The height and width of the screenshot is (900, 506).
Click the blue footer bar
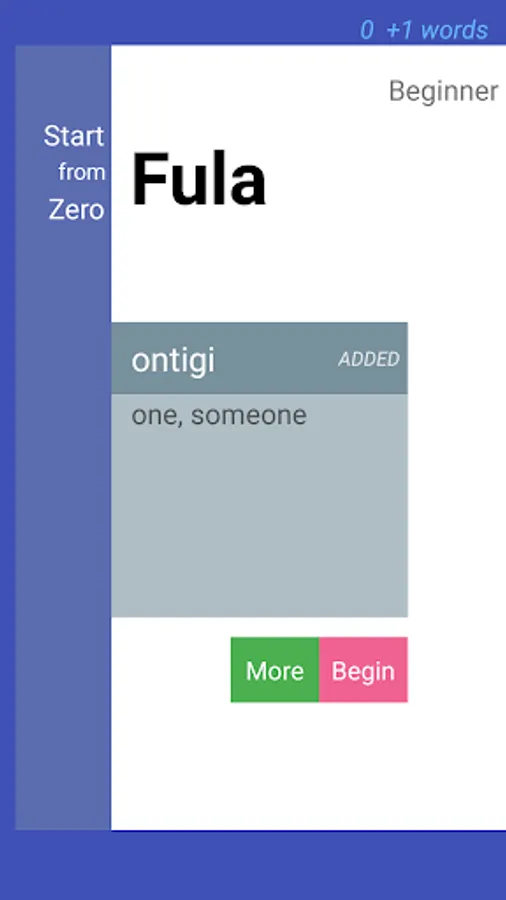253,865
